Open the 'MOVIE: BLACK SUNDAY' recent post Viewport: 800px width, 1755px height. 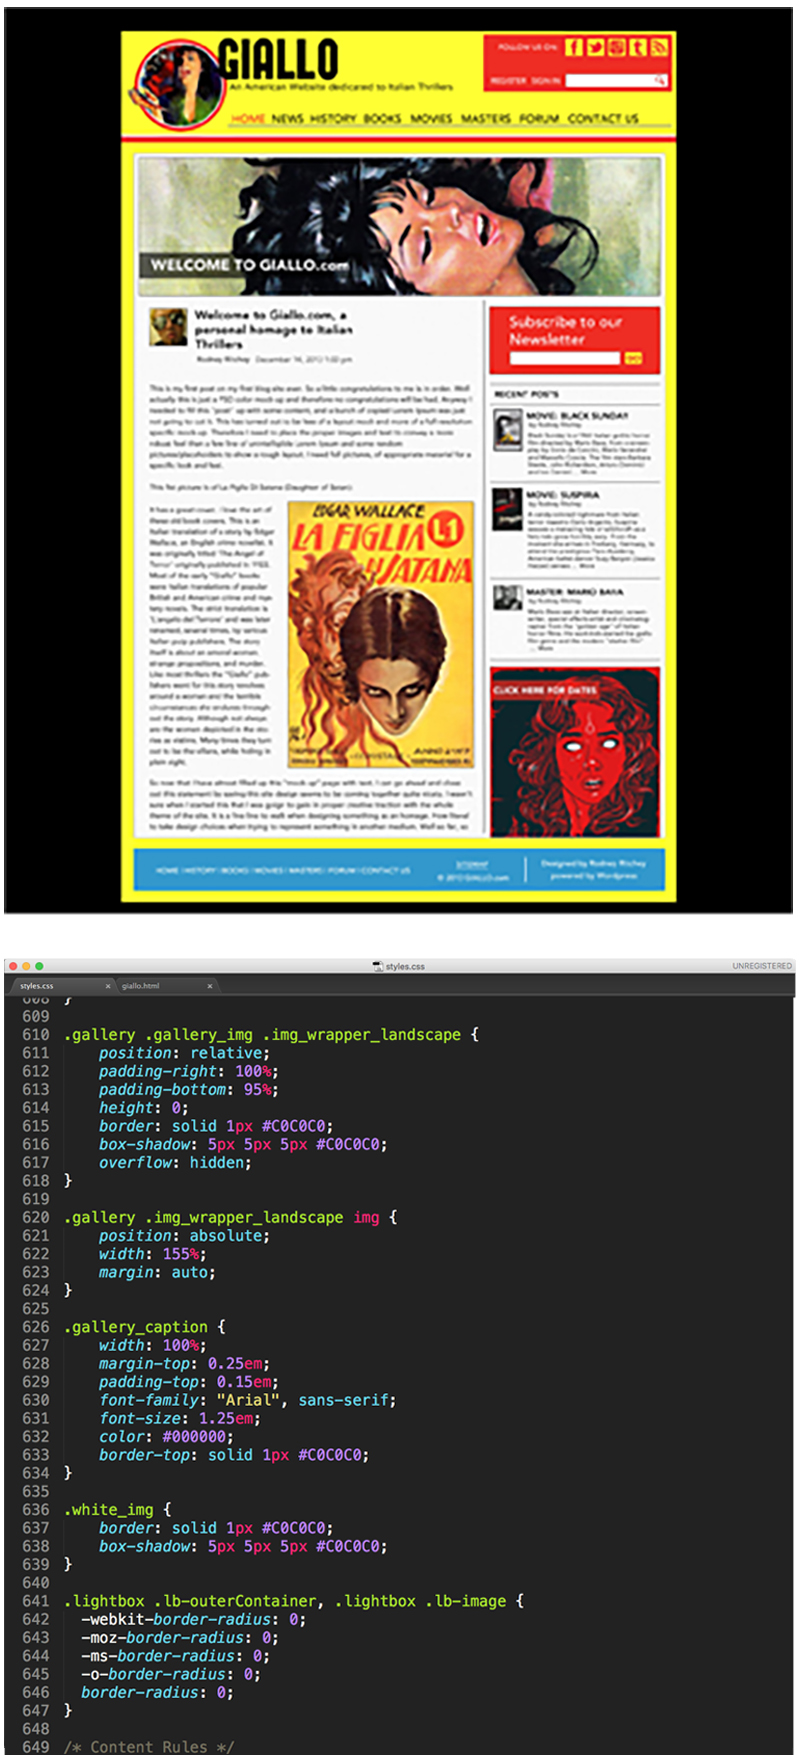coord(578,414)
